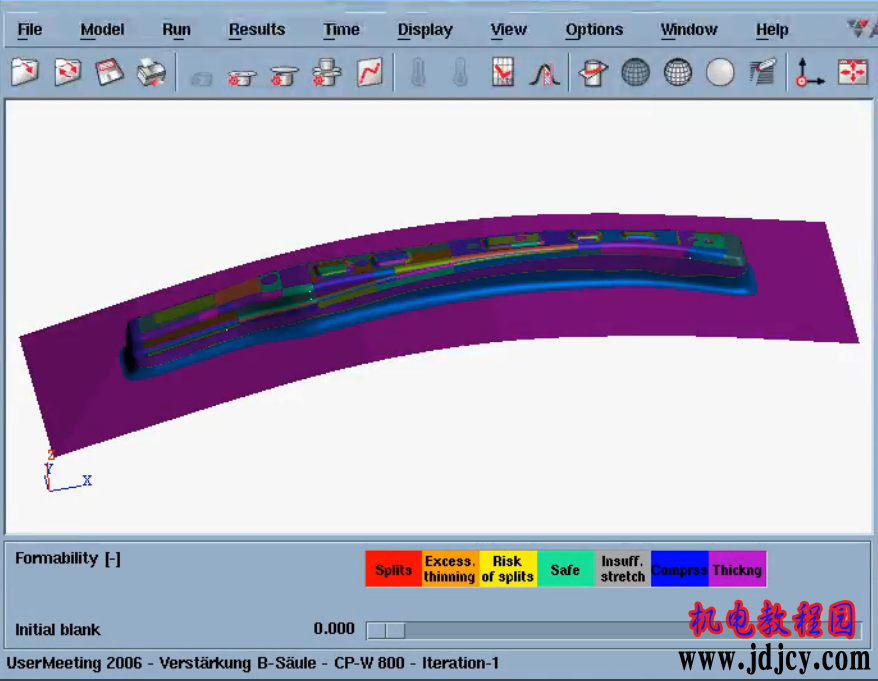Click the fit-to-window arrows icon
Screen dimensions: 878x681
pyautogui.click(x=852, y=72)
